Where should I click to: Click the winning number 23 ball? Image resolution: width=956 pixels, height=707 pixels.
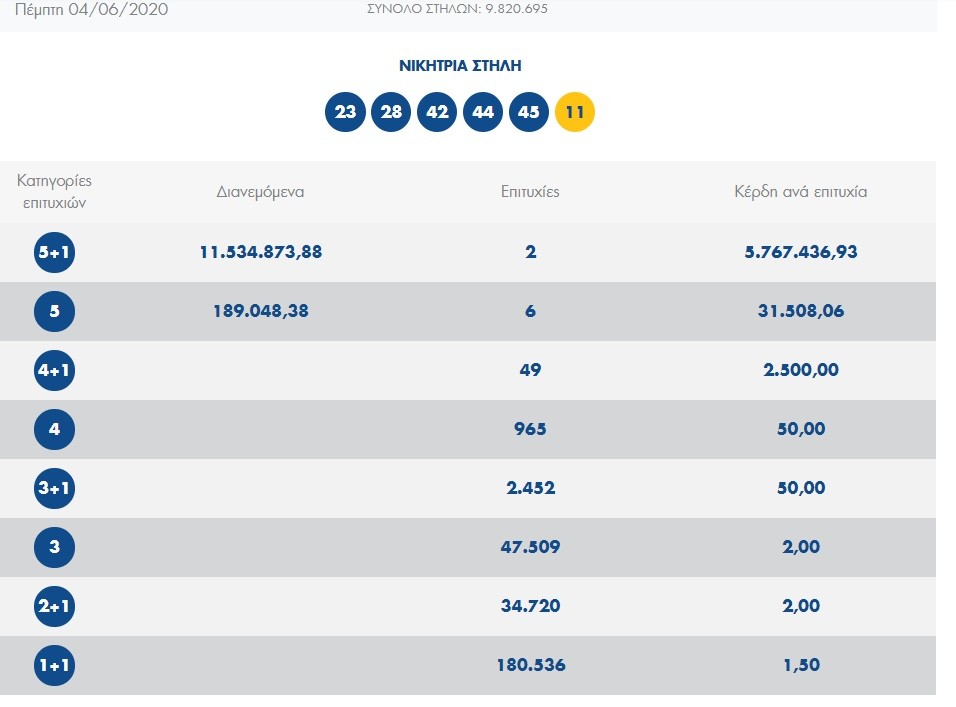click(x=346, y=112)
